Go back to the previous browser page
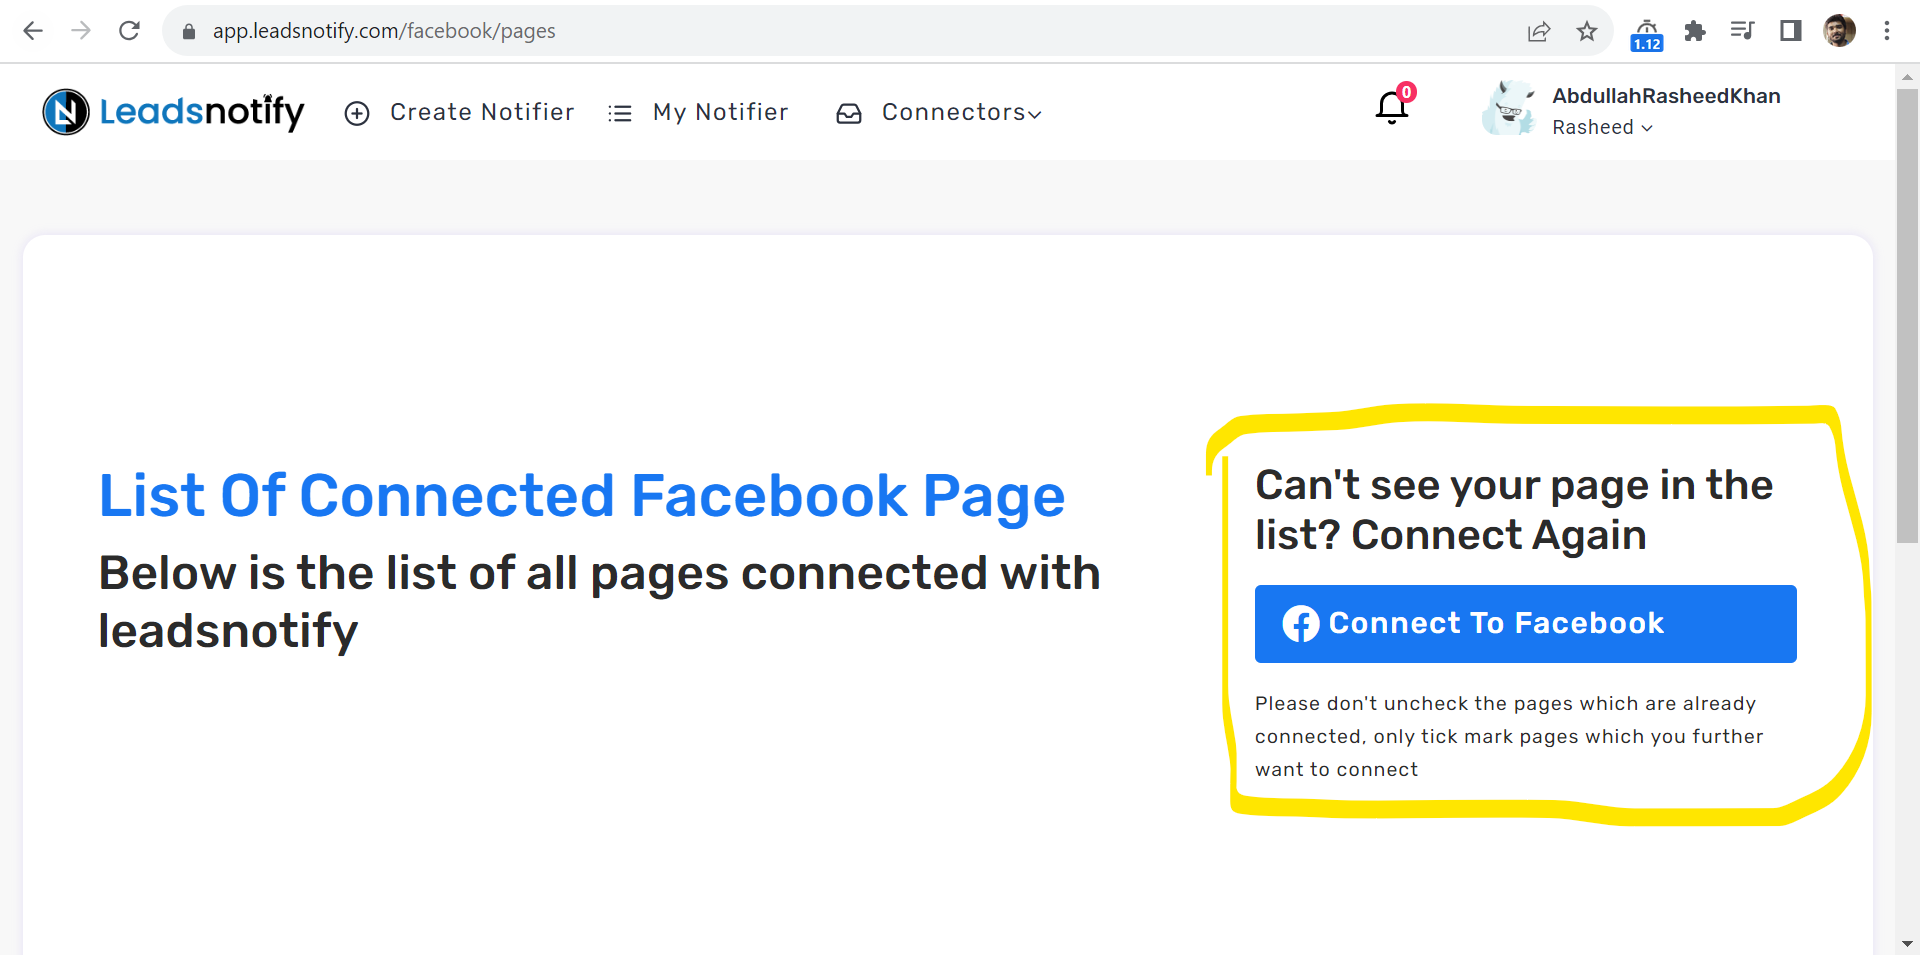This screenshot has height=955, width=1920. tap(33, 31)
